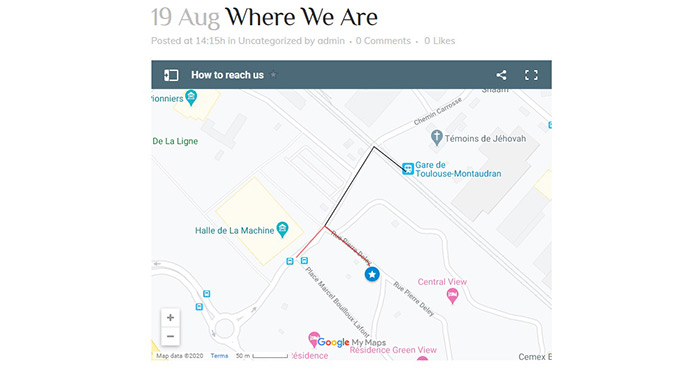Open the Where We Are post title

click(301, 17)
